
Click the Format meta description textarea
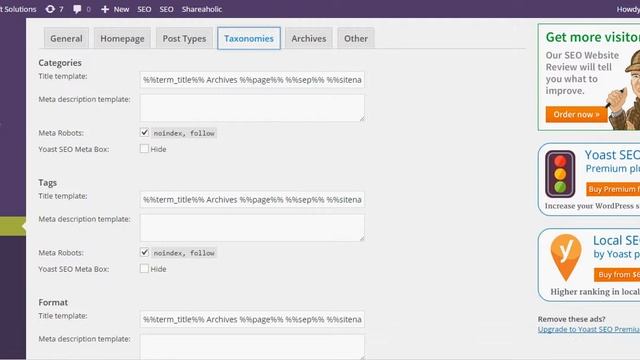252,347
